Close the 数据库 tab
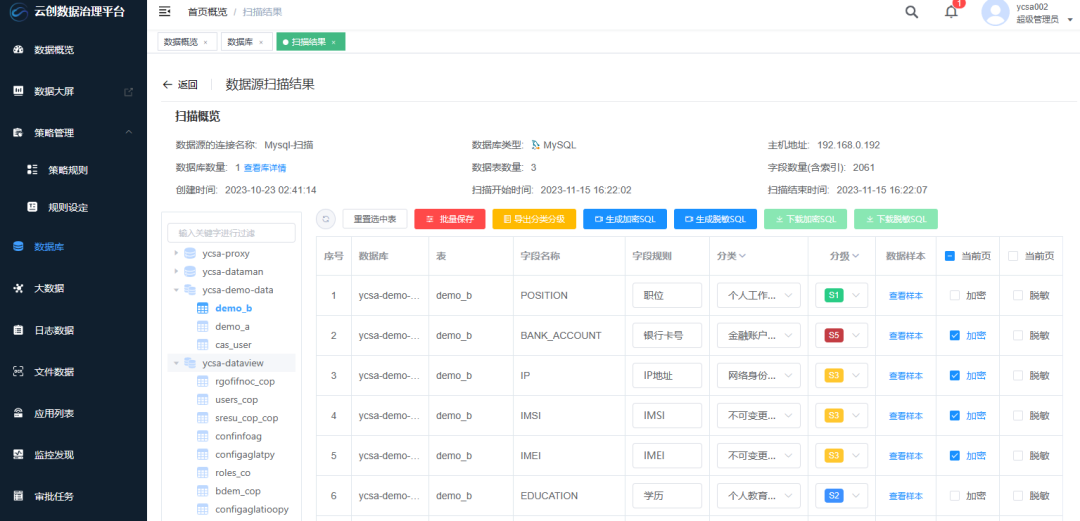Screen dimensions: 1080x521 (260, 42)
